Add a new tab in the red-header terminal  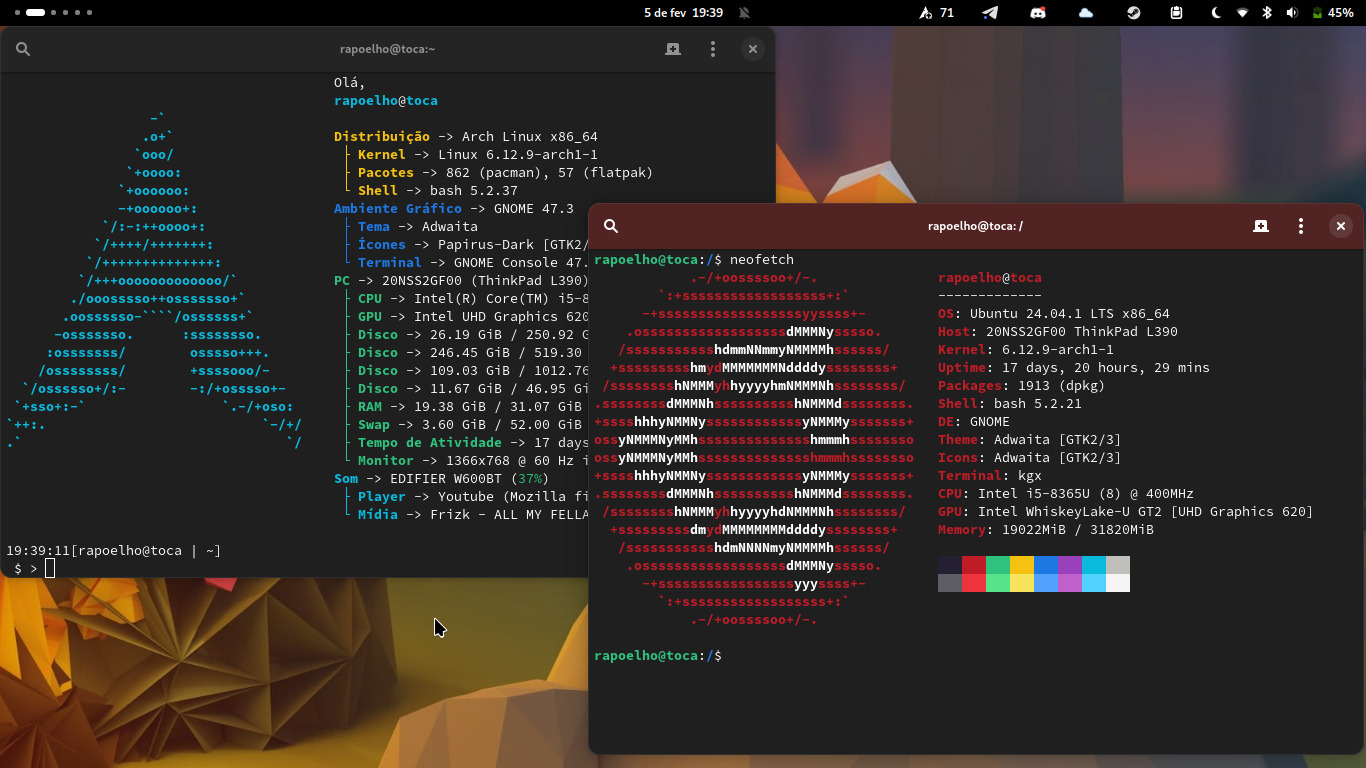point(1261,226)
